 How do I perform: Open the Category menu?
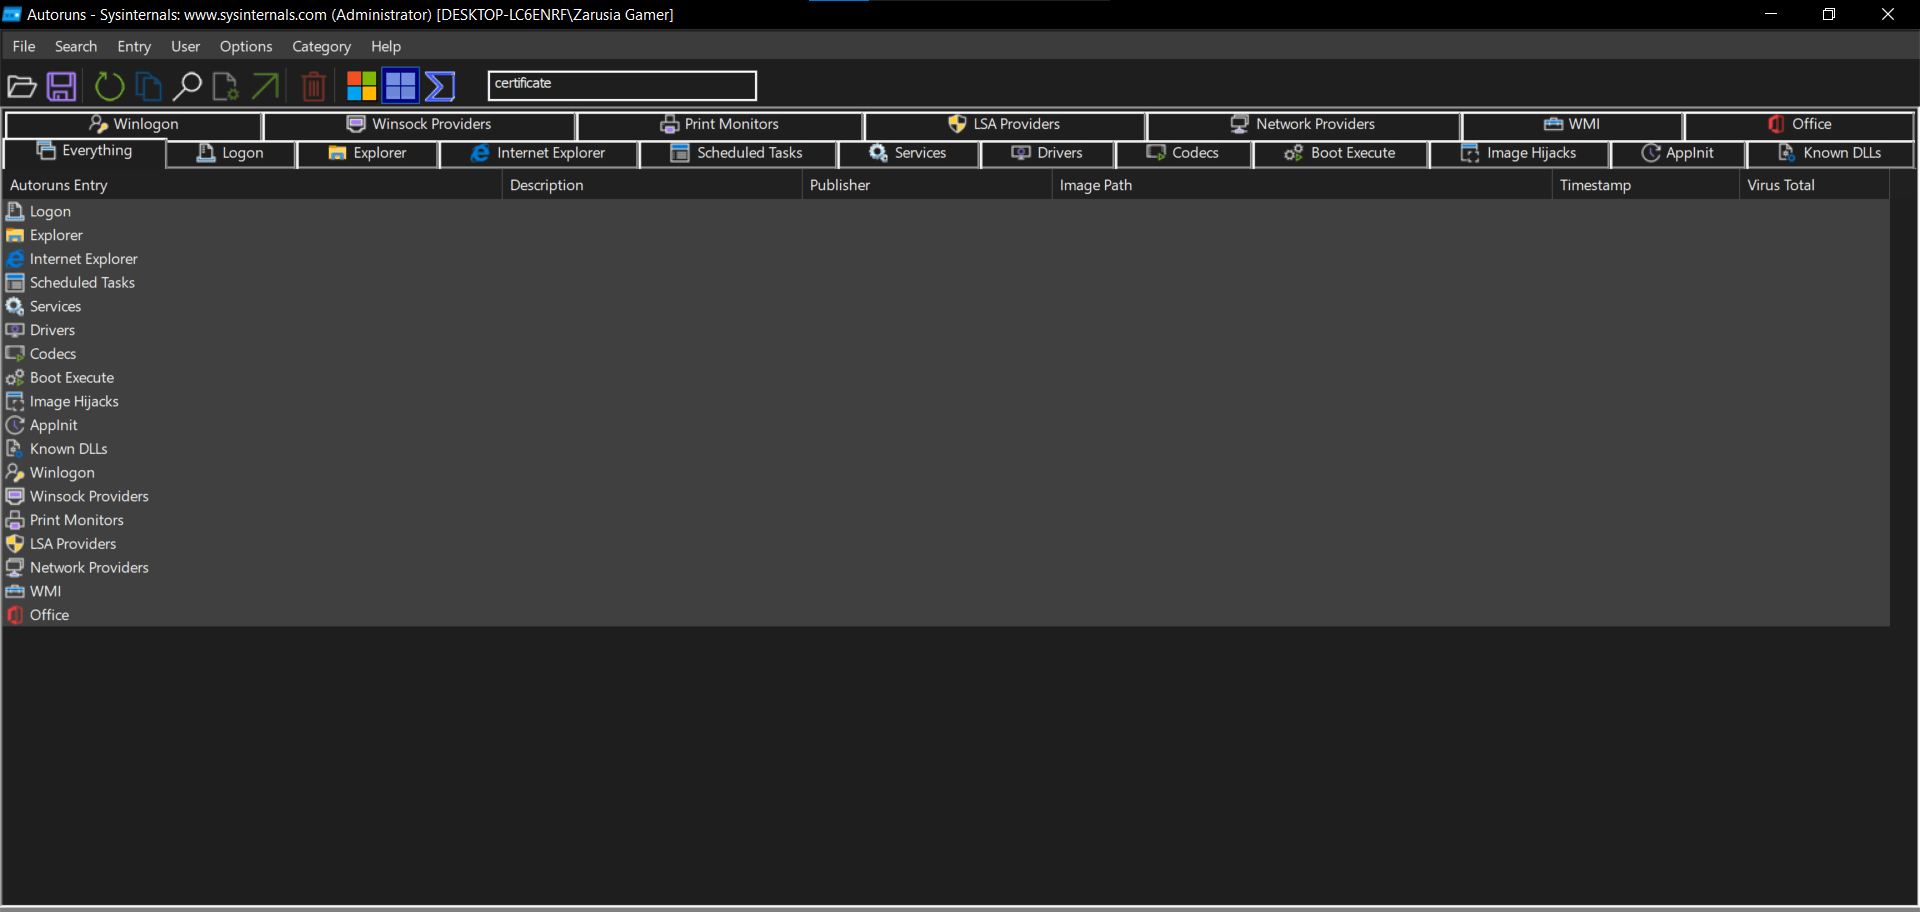321,46
